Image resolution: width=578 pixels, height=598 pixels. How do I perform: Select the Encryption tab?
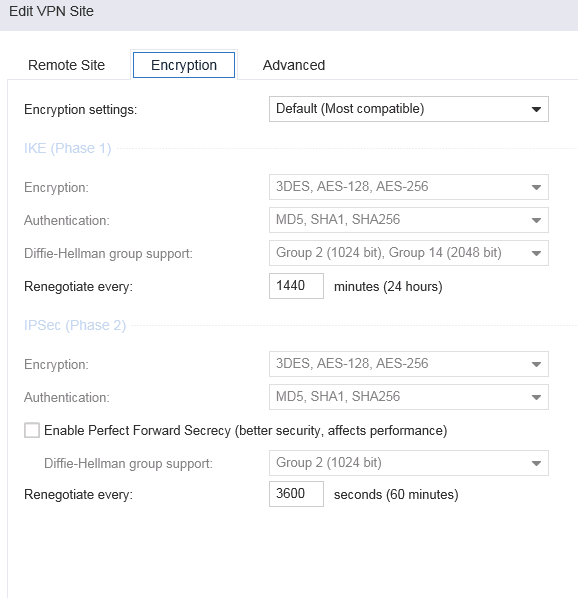tap(184, 65)
